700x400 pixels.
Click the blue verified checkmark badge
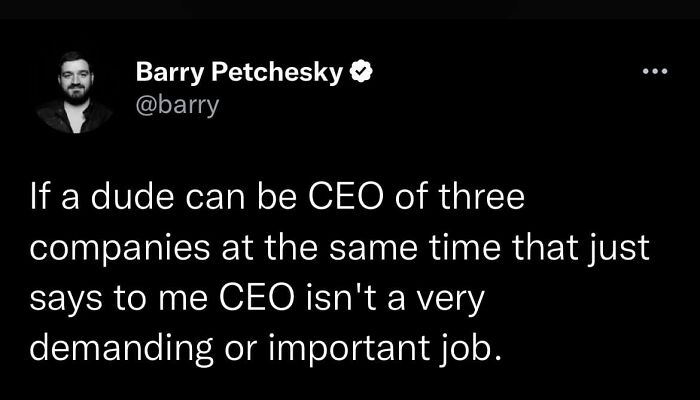click(x=363, y=73)
